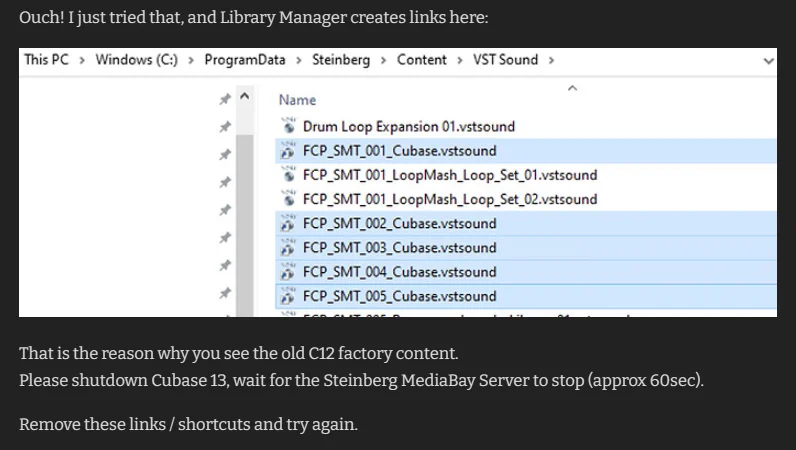
Task: Toggle the sort arrow above the Name column
Action: pyautogui.click(x=572, y=88)
